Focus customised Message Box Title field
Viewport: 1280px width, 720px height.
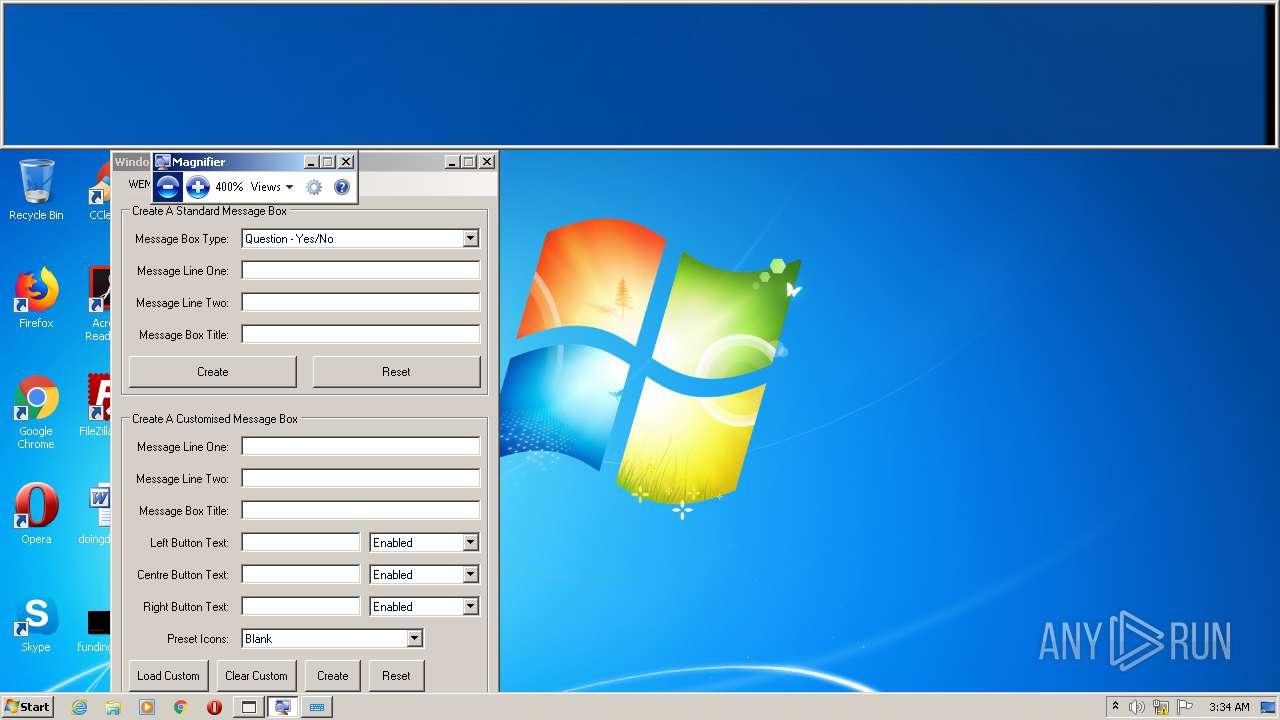tap(361, 510)
